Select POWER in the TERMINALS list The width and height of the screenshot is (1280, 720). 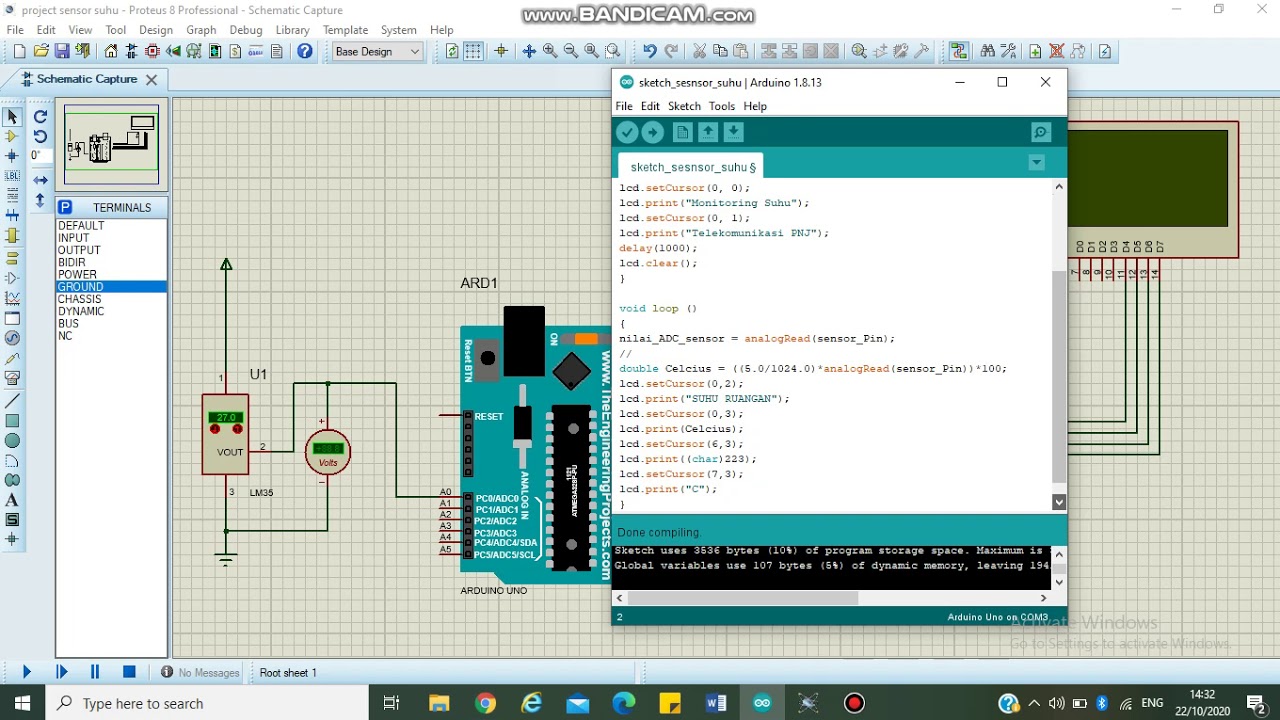coord(77,274)
